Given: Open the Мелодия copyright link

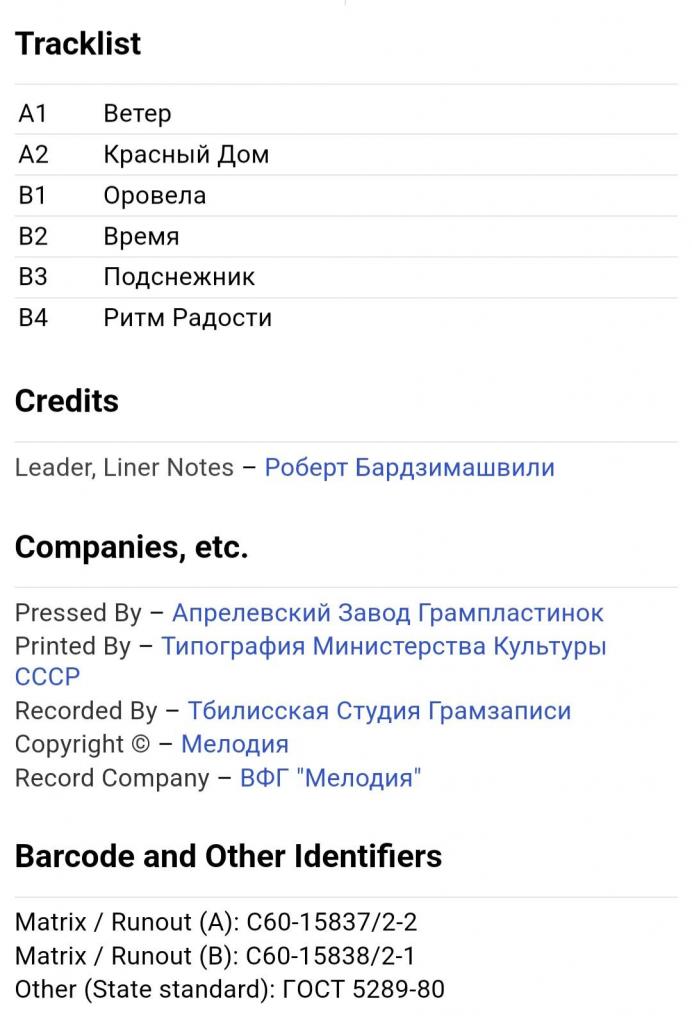Looking at the screenshot, I should pos(235,744).
